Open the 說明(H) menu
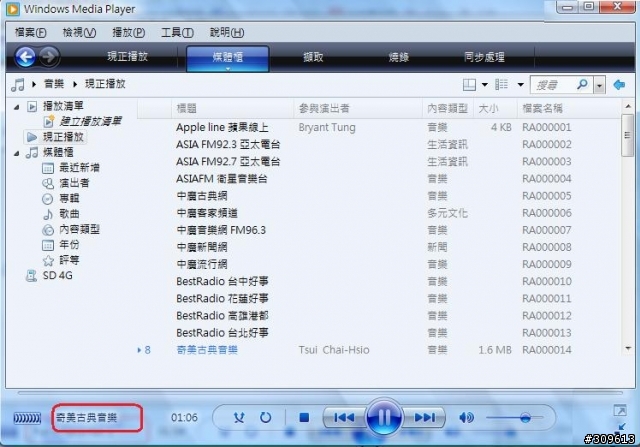640x447 pixels. pyautogui.click(x=227, y=33)
